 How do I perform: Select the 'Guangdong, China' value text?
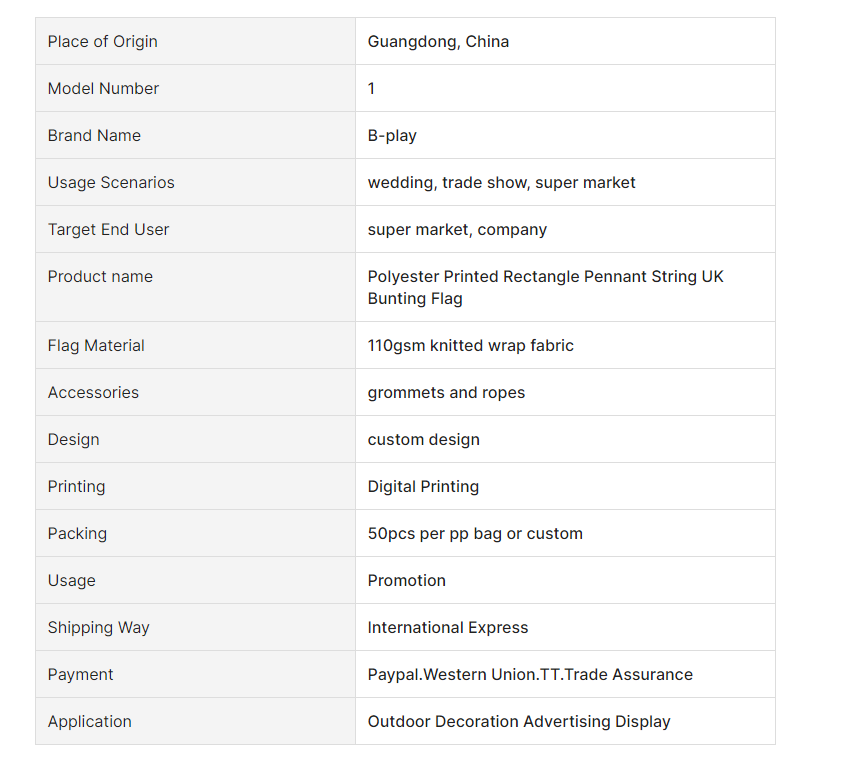click(x=438, y=41)
